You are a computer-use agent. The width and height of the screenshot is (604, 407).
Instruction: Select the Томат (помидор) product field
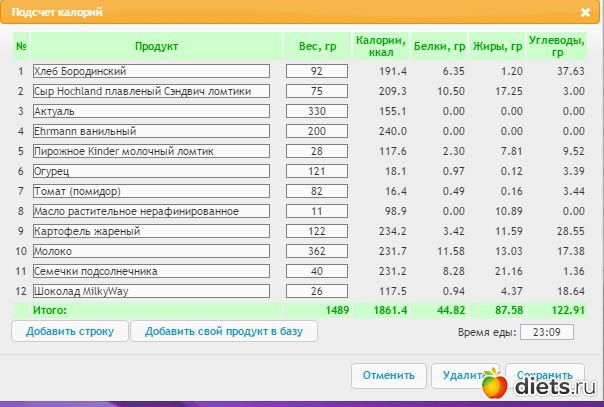click(151, 191)
